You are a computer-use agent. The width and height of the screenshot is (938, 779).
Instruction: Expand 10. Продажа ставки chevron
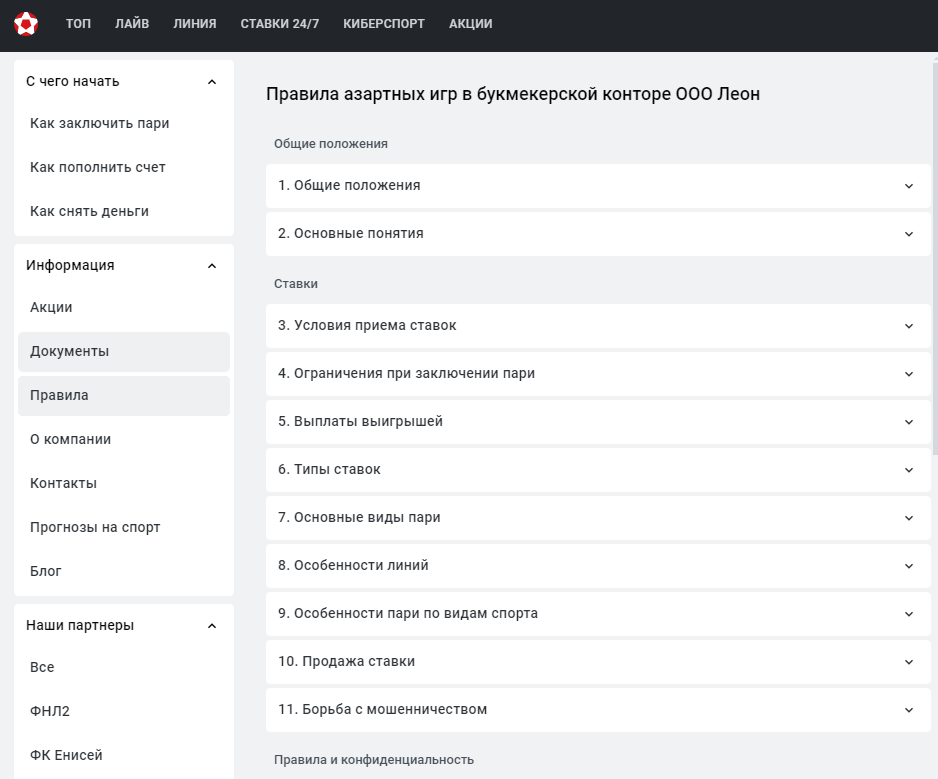909,662
